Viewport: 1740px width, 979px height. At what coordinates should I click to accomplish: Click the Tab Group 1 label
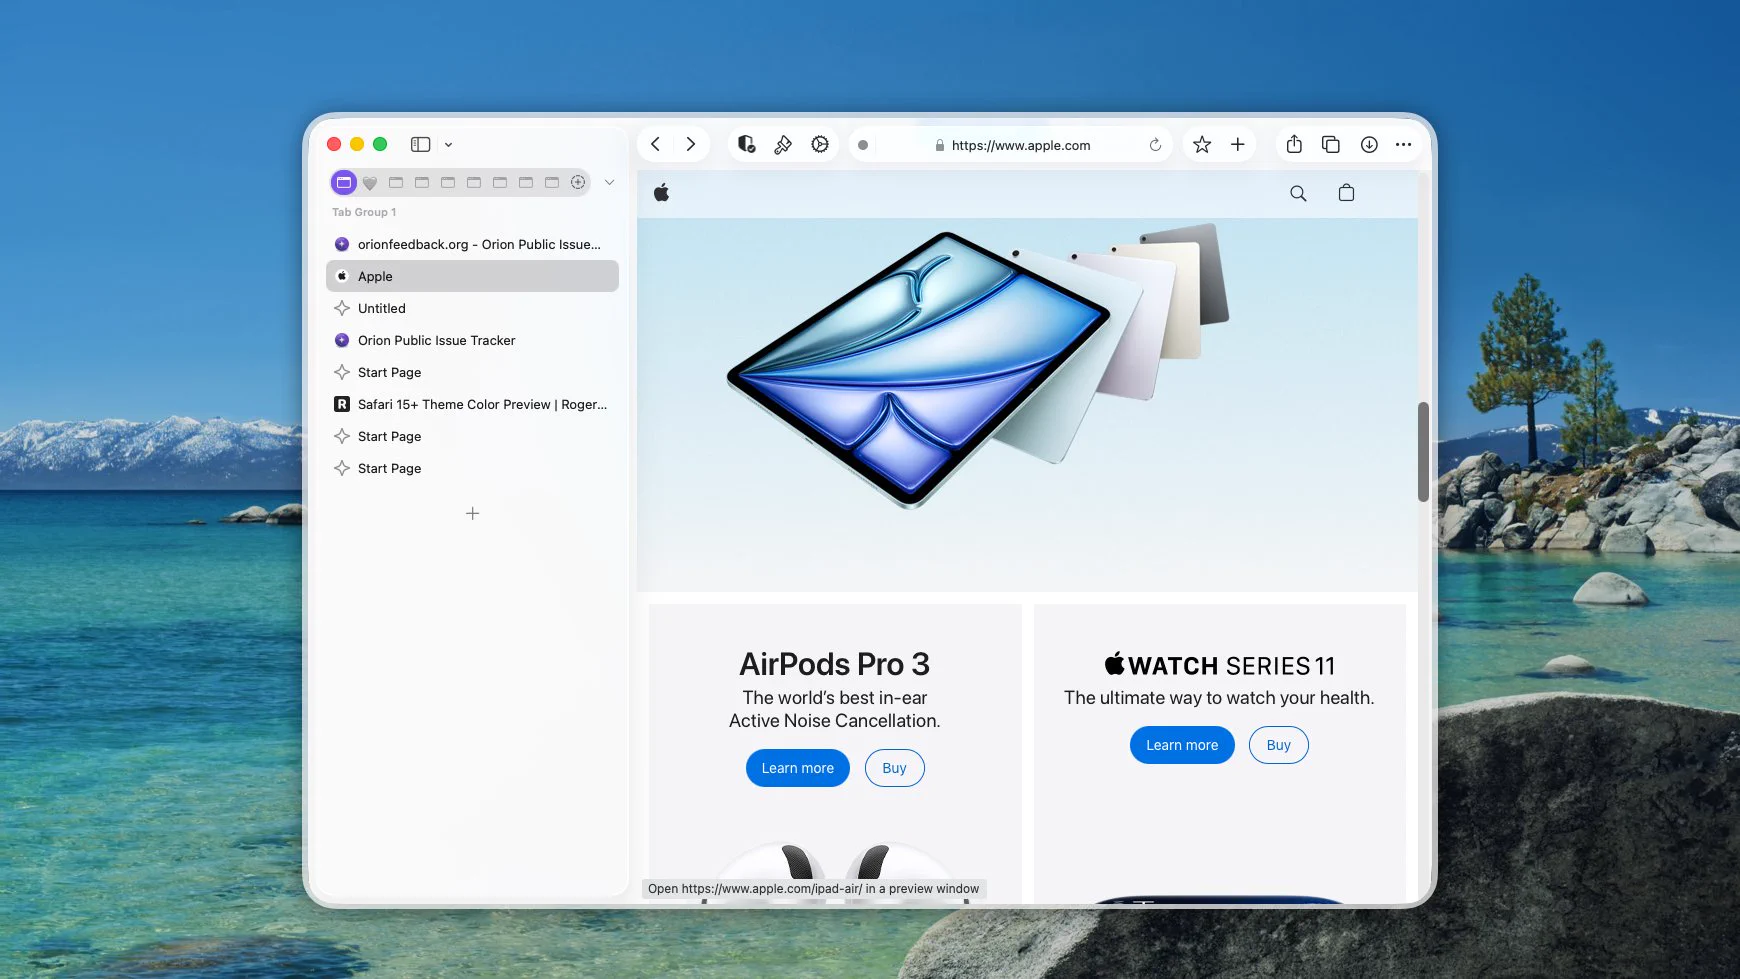(x=364, y=212)
